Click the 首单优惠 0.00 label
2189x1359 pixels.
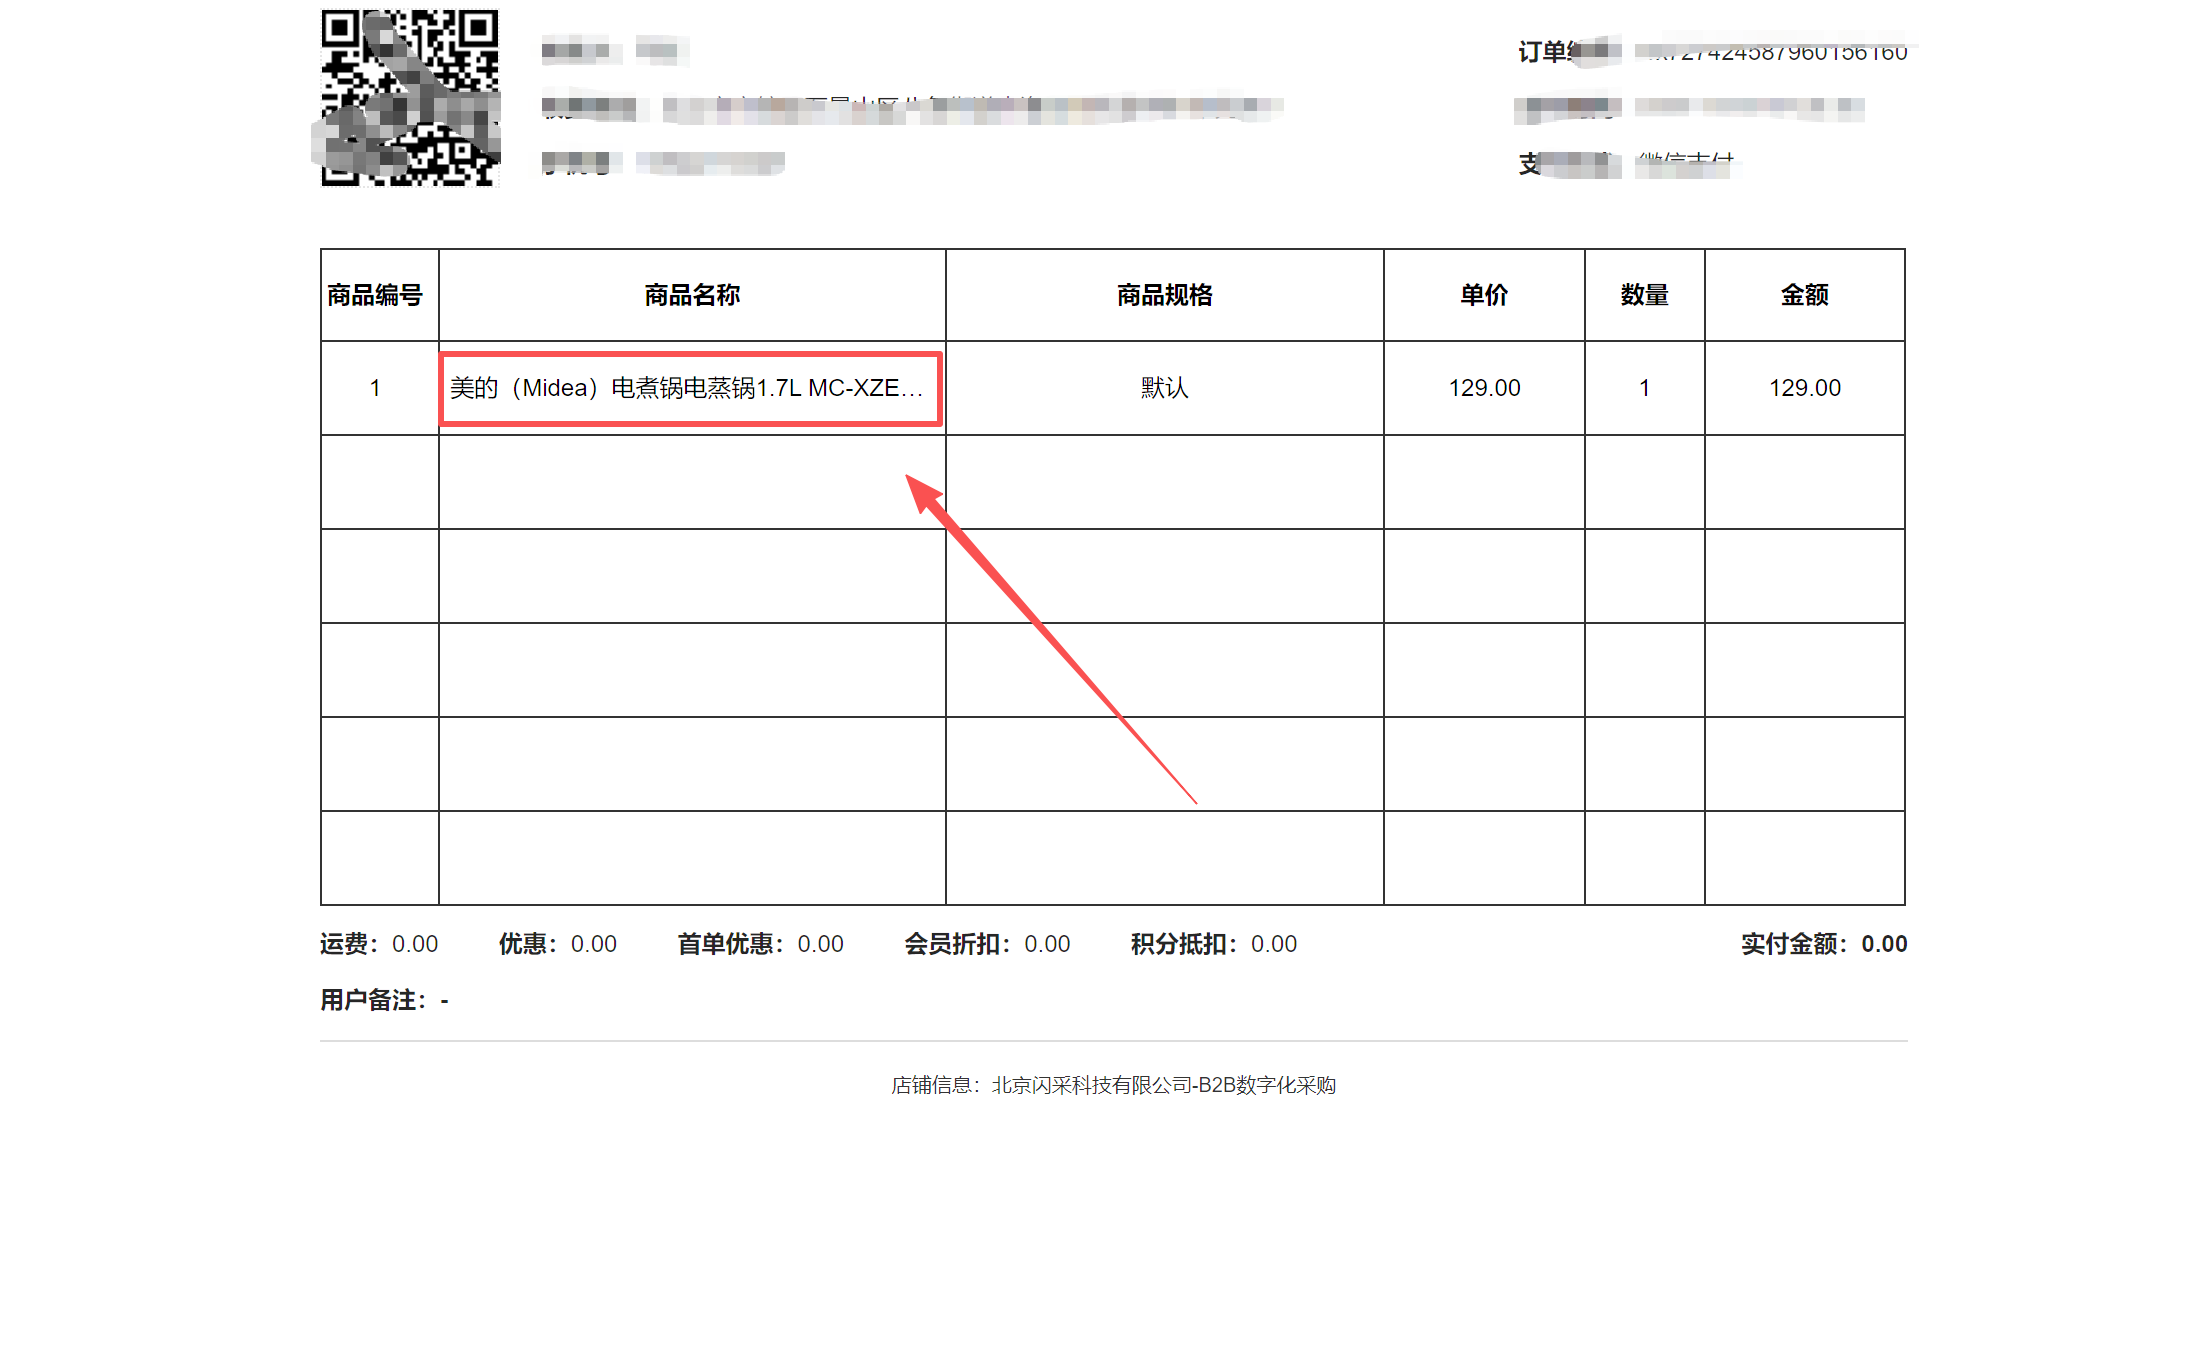[x=760, y=944]
